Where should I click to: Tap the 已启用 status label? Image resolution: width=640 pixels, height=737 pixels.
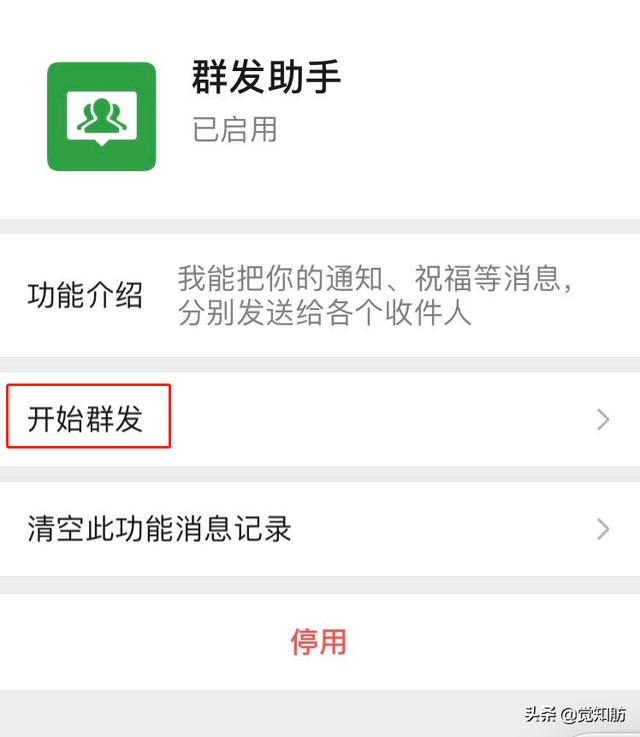[x=234, y=129]
